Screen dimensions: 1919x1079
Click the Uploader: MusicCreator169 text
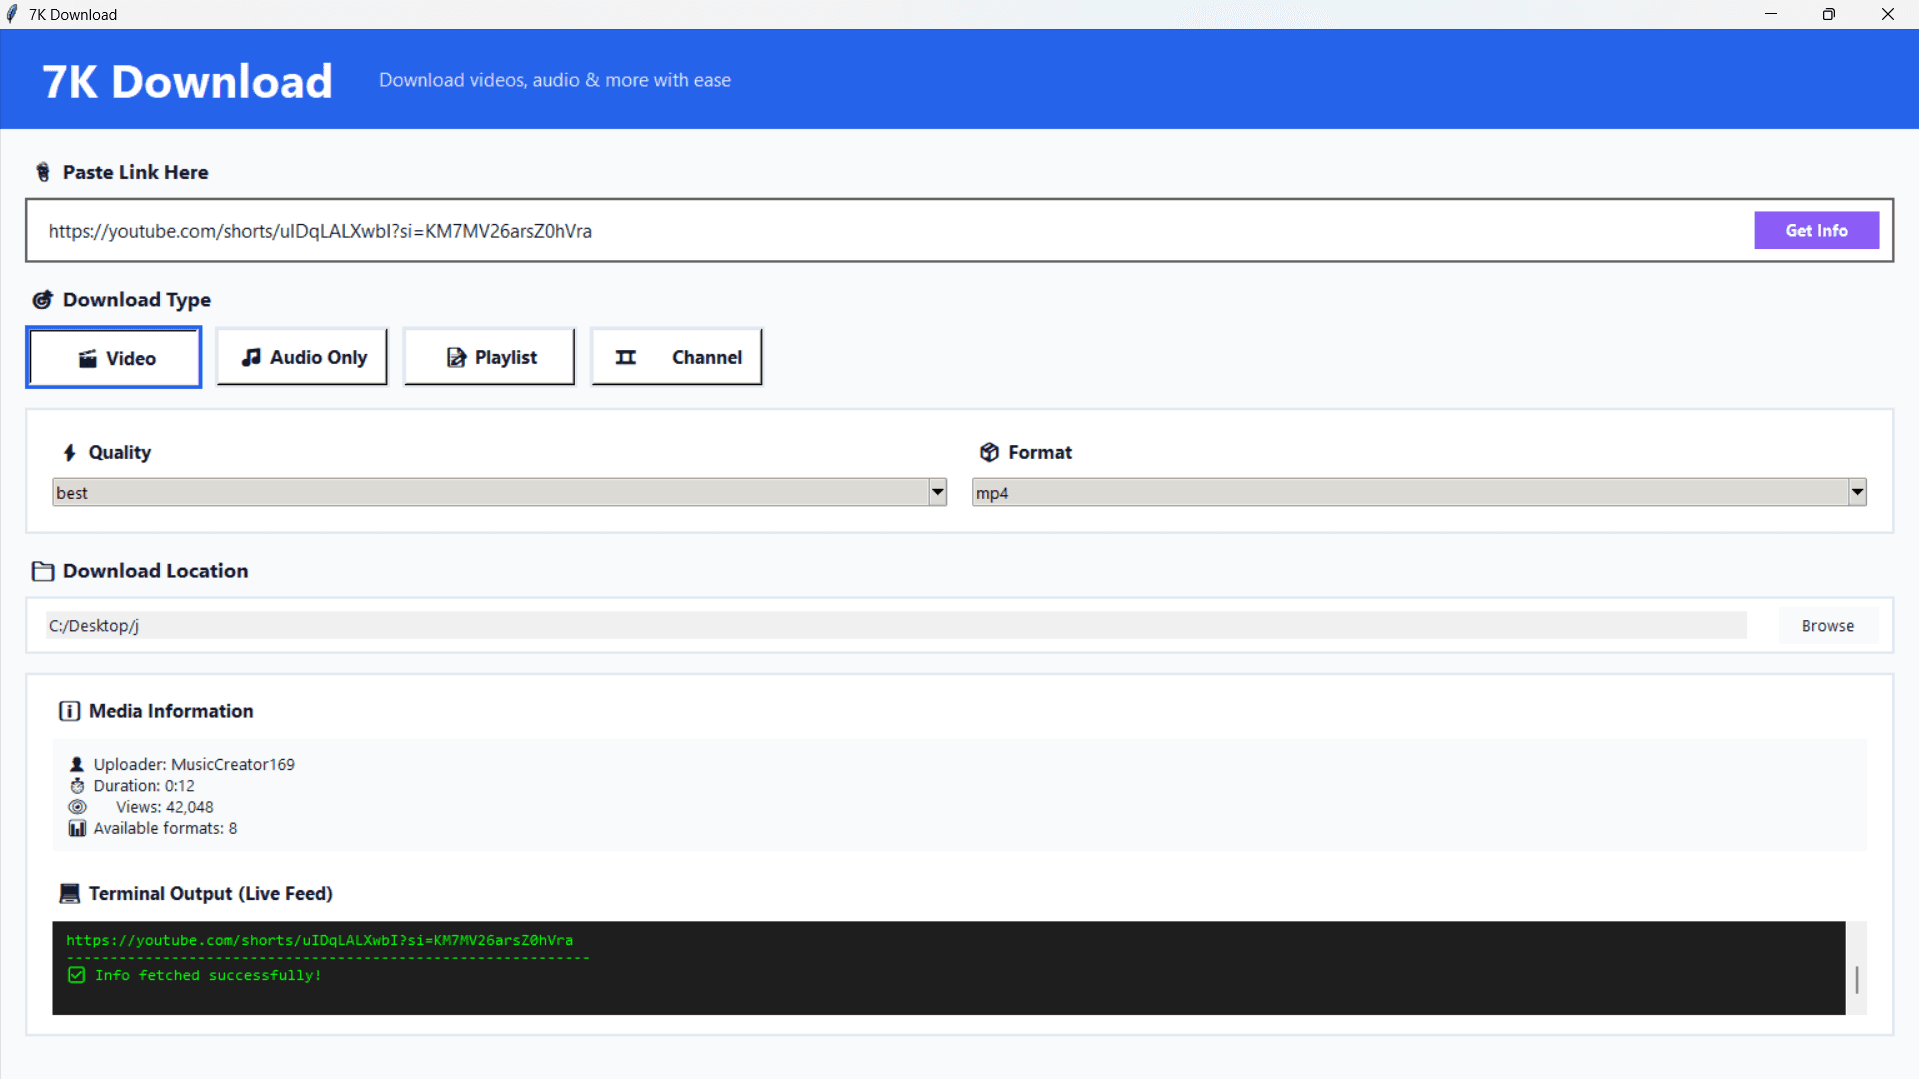(x=194, y=764)
